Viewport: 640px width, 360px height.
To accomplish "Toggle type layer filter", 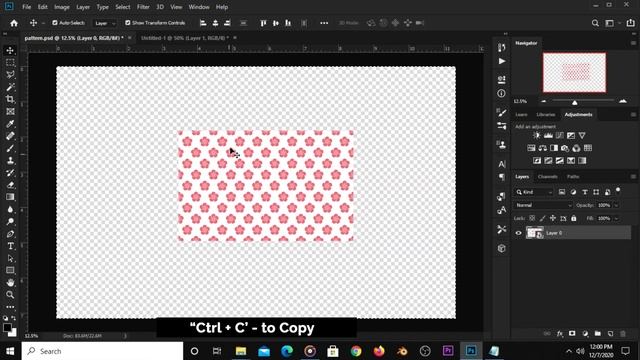I will 585,192.
